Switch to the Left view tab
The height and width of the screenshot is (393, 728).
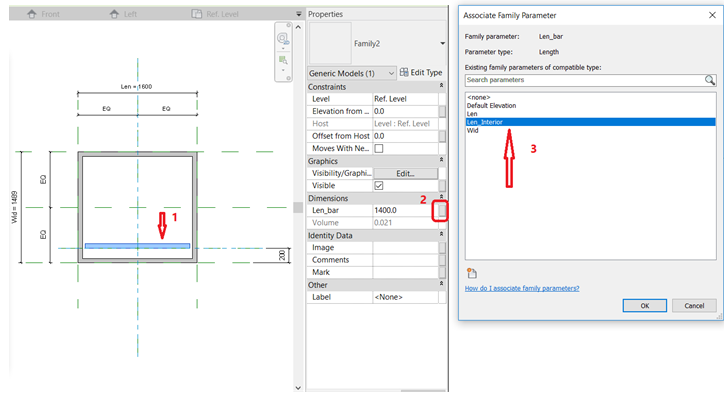pyautogui.click(x=123, y=14)
